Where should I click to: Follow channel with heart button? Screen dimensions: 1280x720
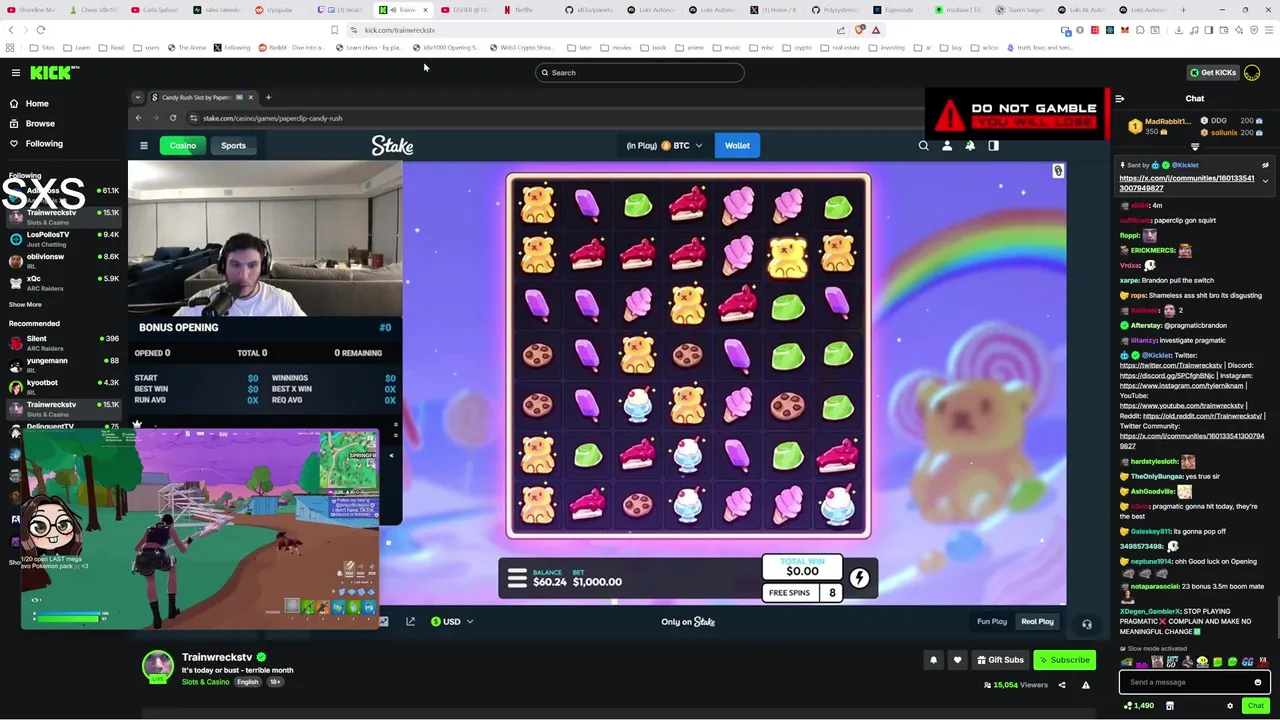point(957,660)
